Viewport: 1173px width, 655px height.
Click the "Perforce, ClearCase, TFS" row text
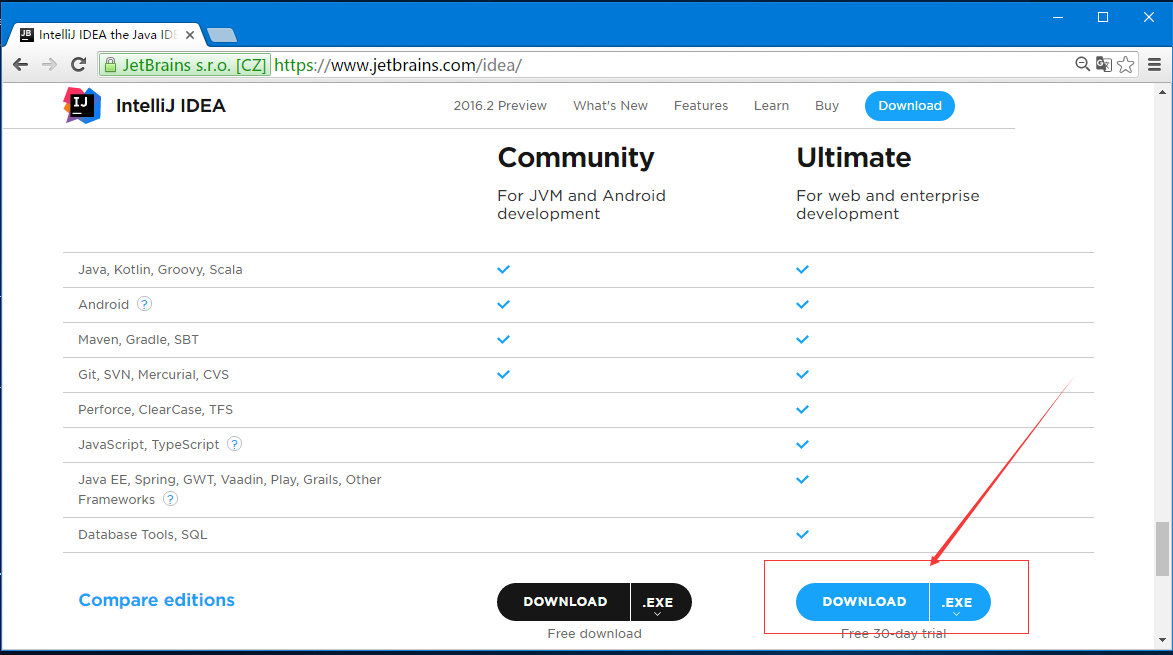pyautogui.click(x=156, y=410)
